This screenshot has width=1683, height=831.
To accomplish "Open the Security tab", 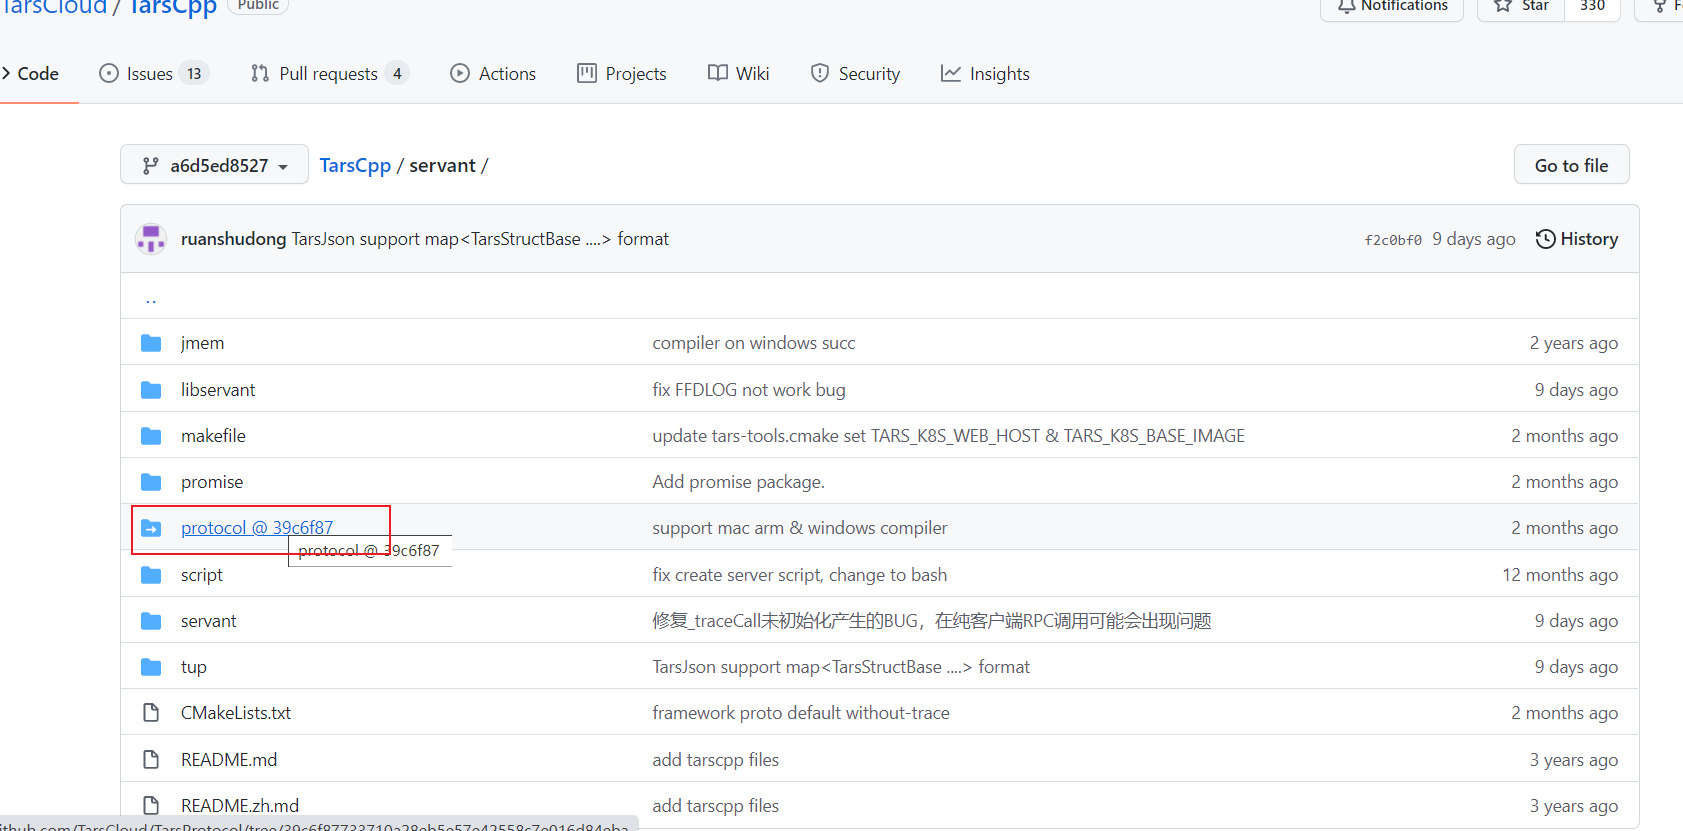I will pos(855,74).
